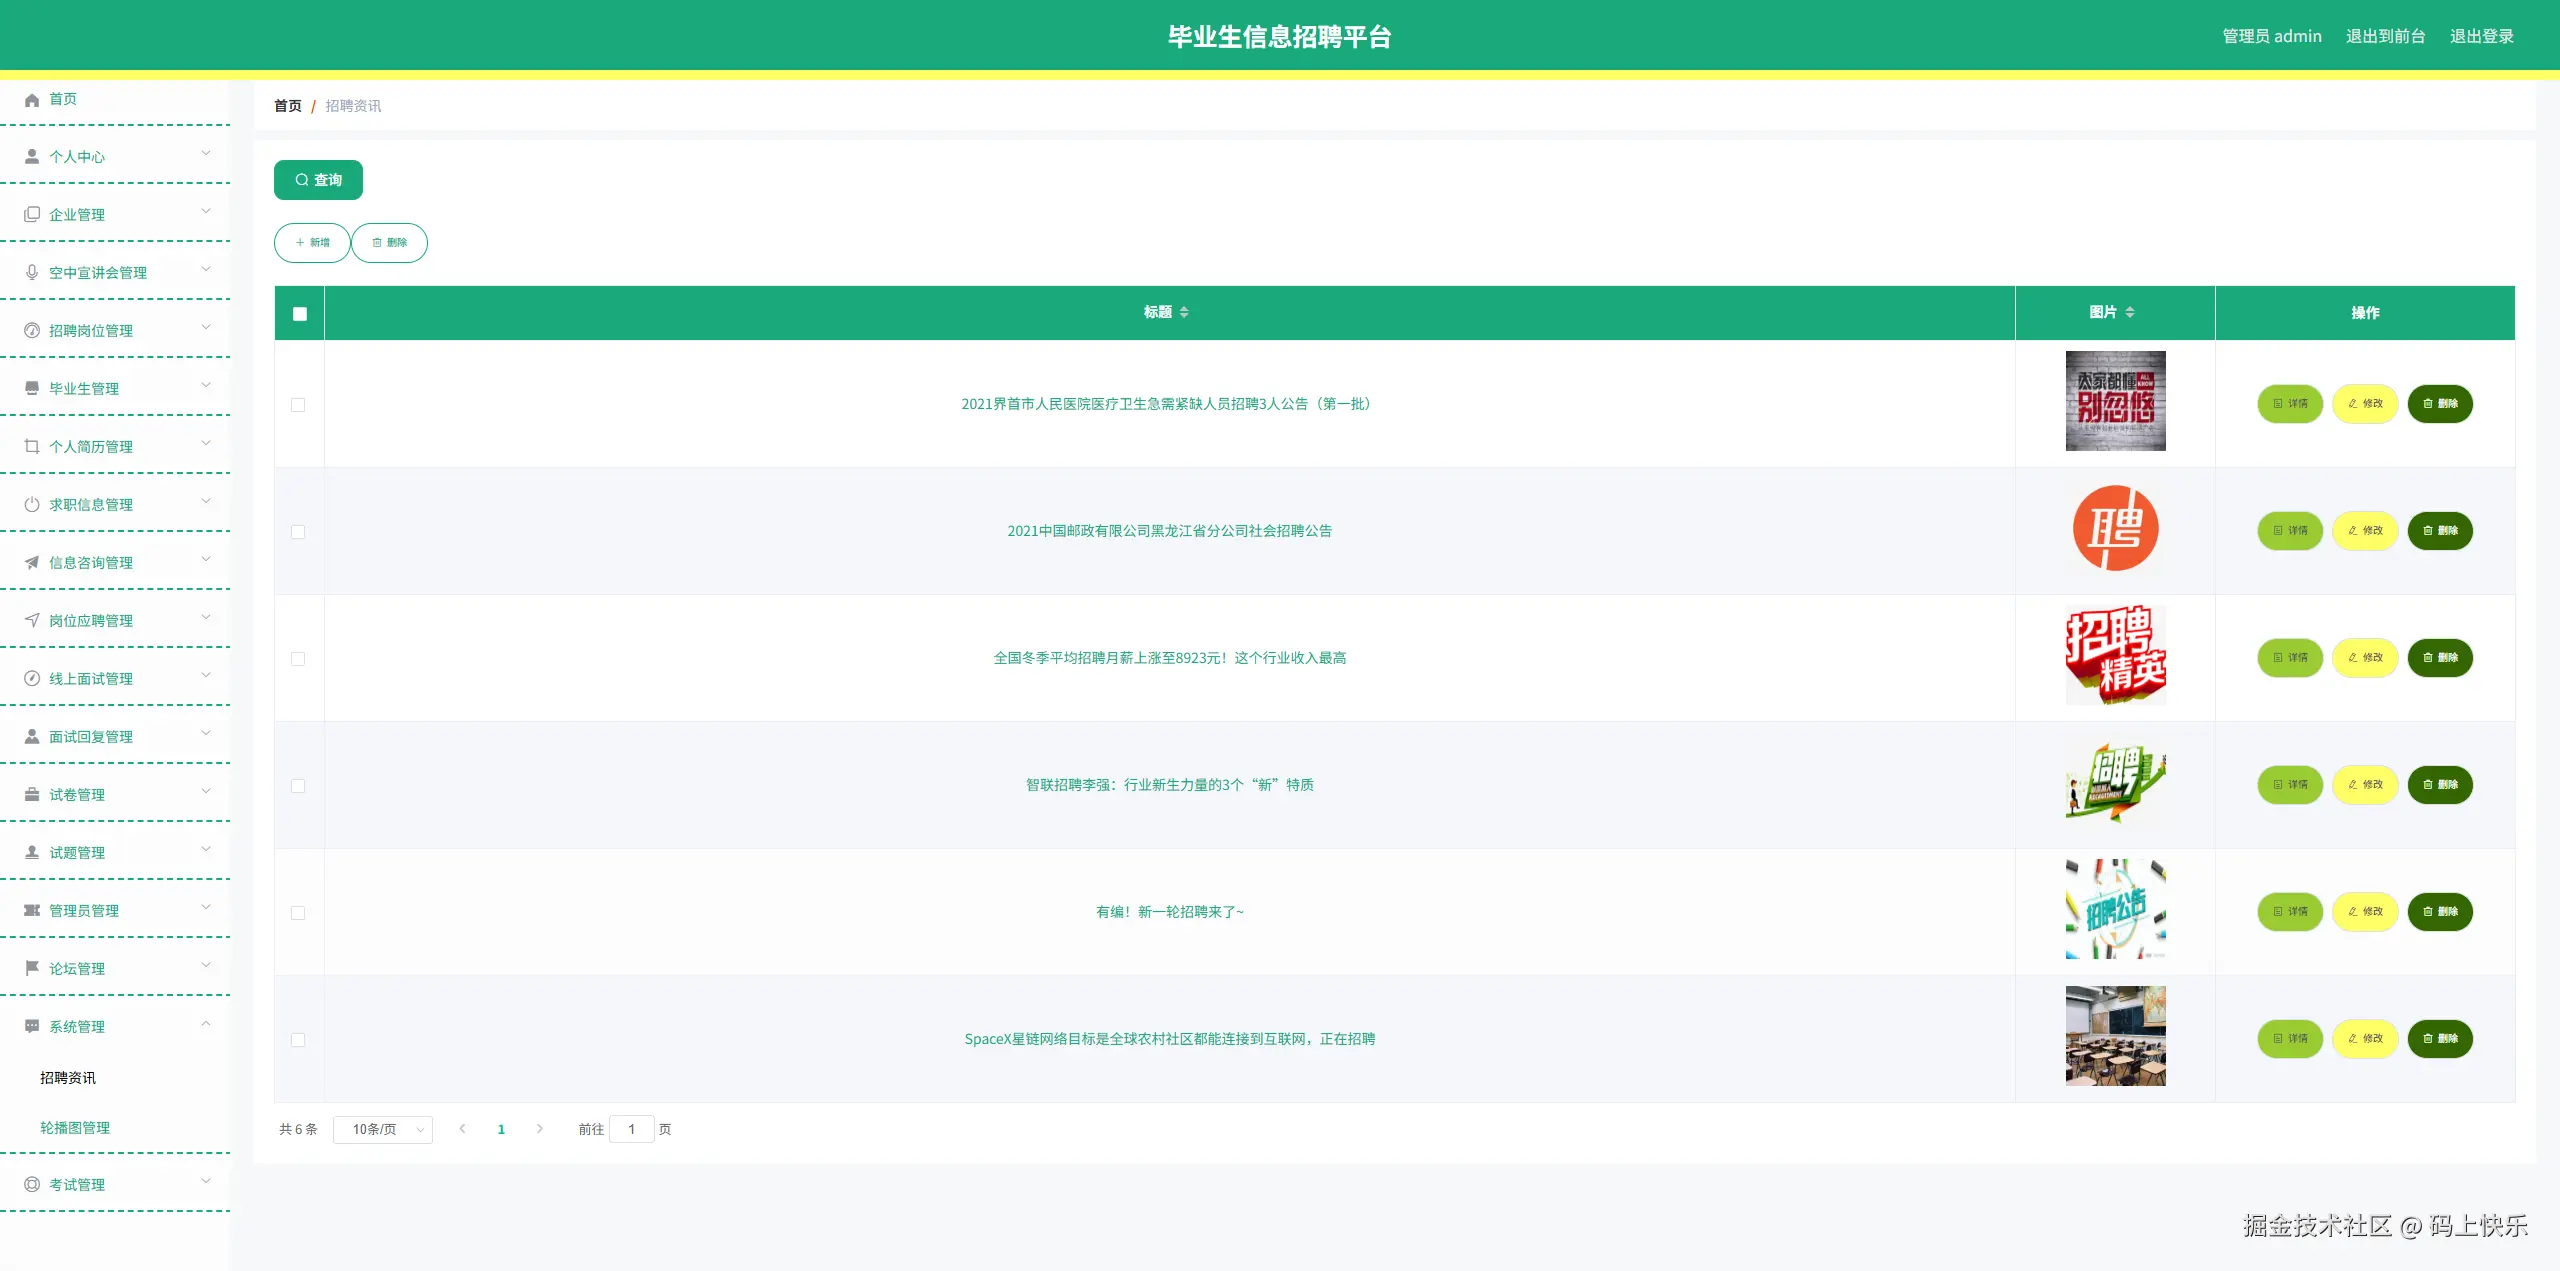Check the row for 2021界首市人民医院 announcement

(x=298, y=405)
